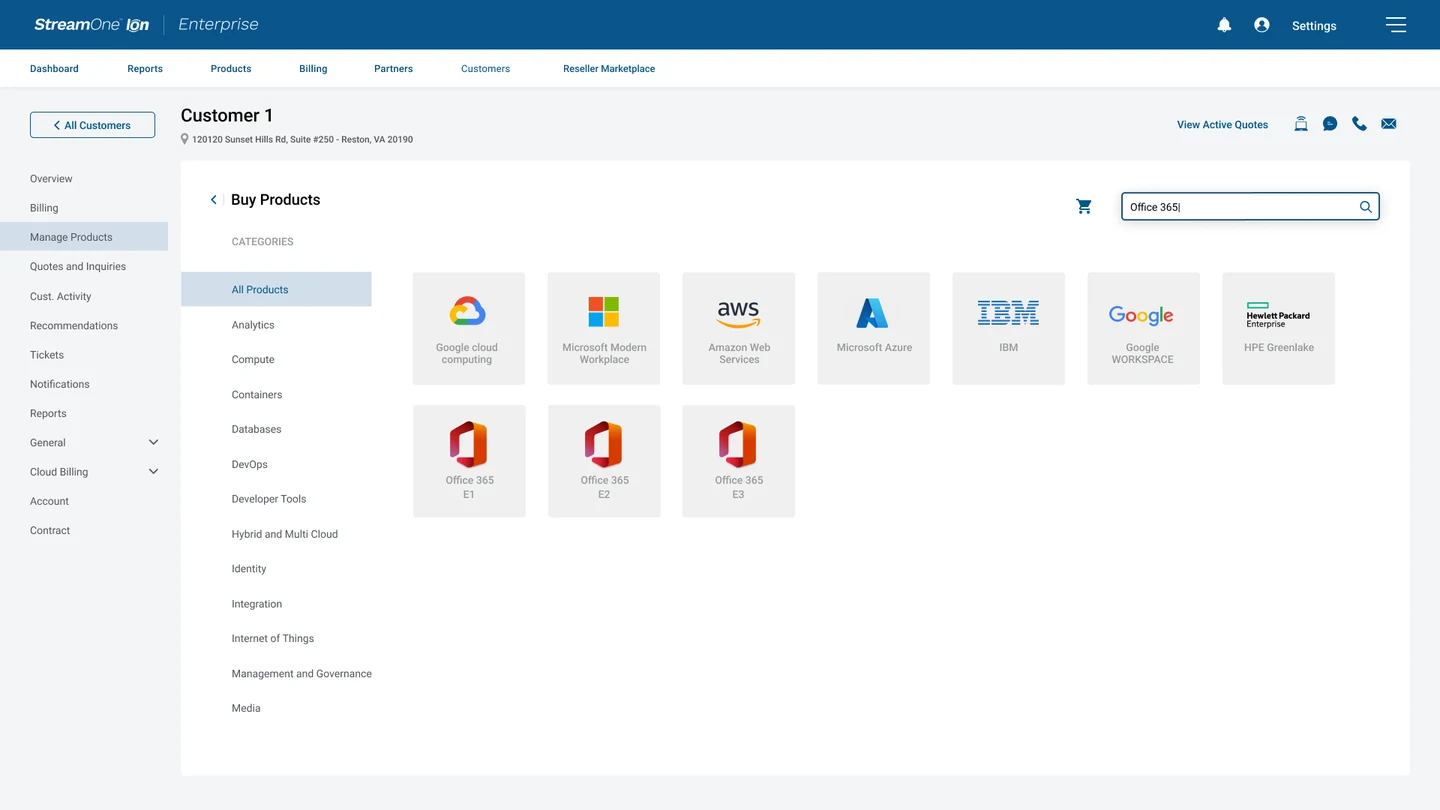Open the Reseller Marketplace tab
Image resolution: width=1440 pixels, height=810 pixels.
(609, 69)
